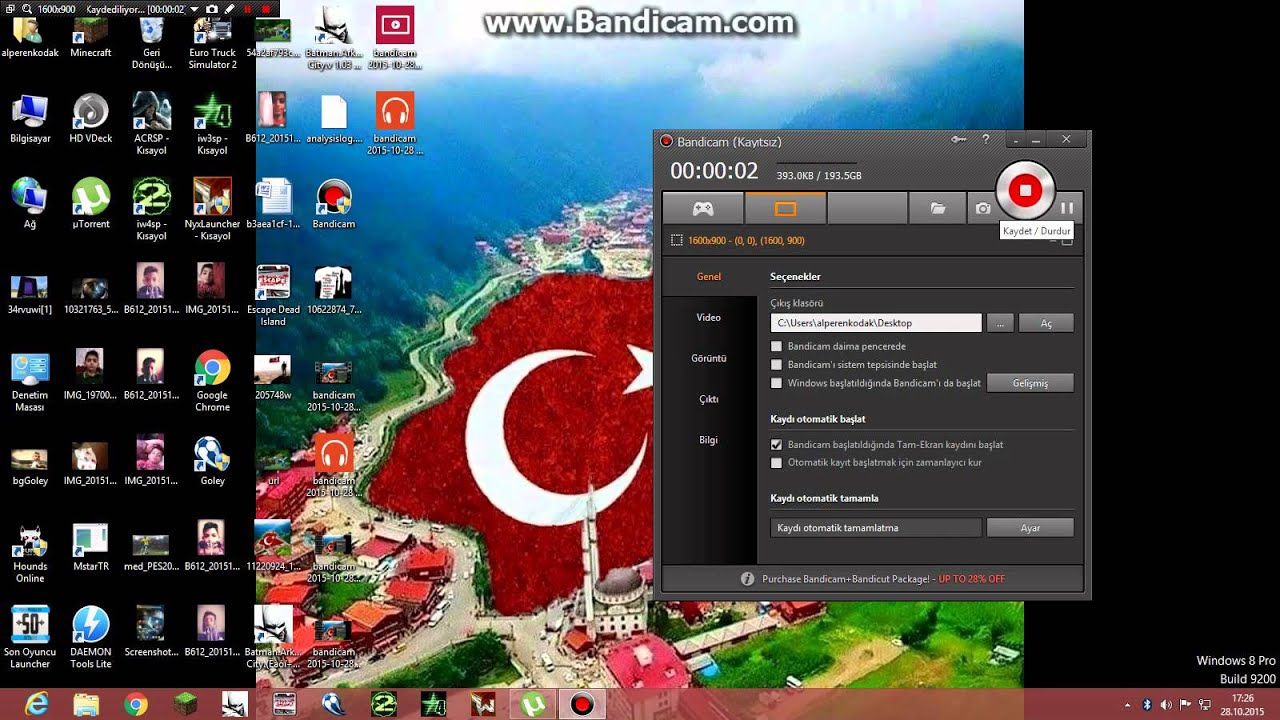Screen dimensions: 1280x720
Task: Open Internet Explorer from the taskbar
Action: pyautogui.click(x=37, y=705)
